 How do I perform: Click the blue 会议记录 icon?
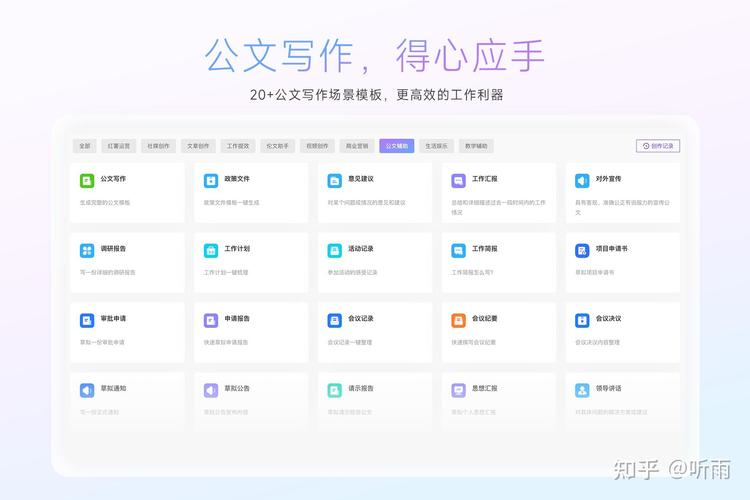[334, 321]
